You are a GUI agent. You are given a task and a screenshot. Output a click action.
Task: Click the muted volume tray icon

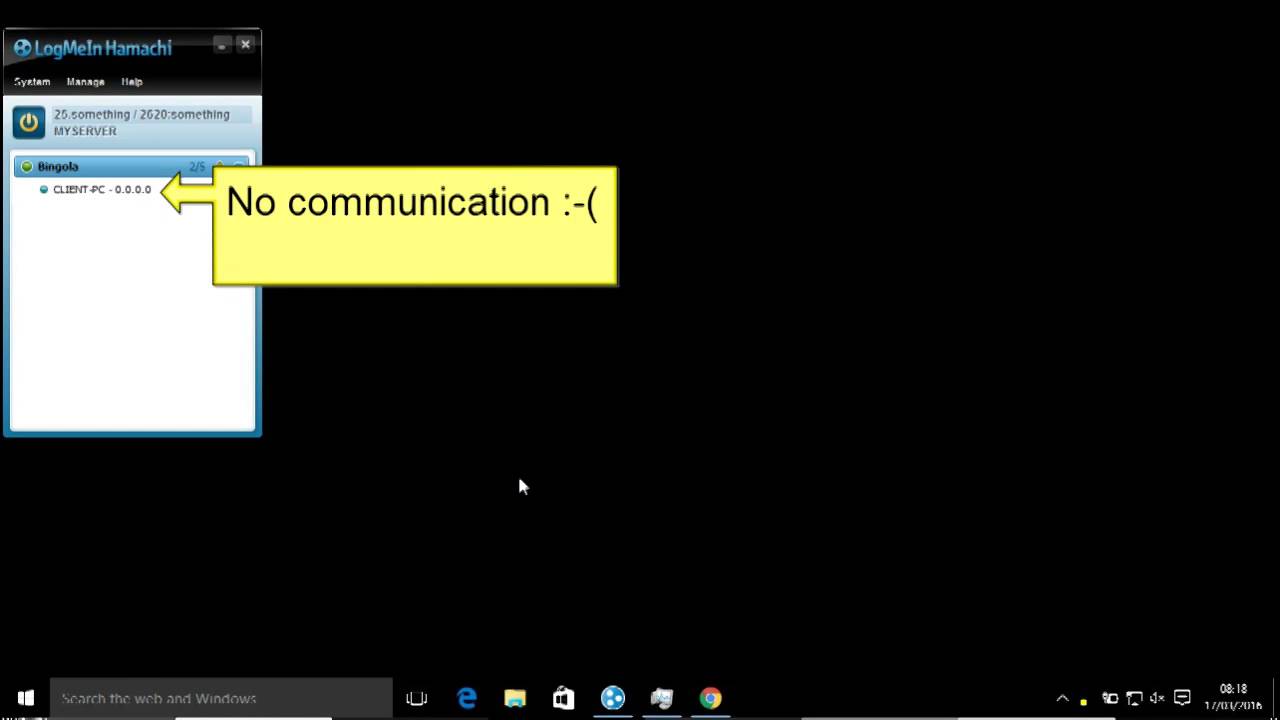click(1158, 698)
